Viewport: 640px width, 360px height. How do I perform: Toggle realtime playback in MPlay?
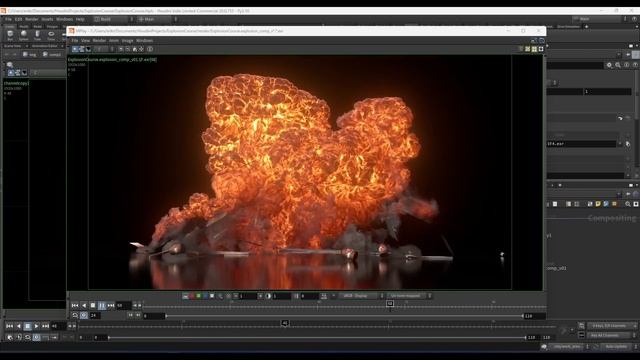click(x=84, y=316)
